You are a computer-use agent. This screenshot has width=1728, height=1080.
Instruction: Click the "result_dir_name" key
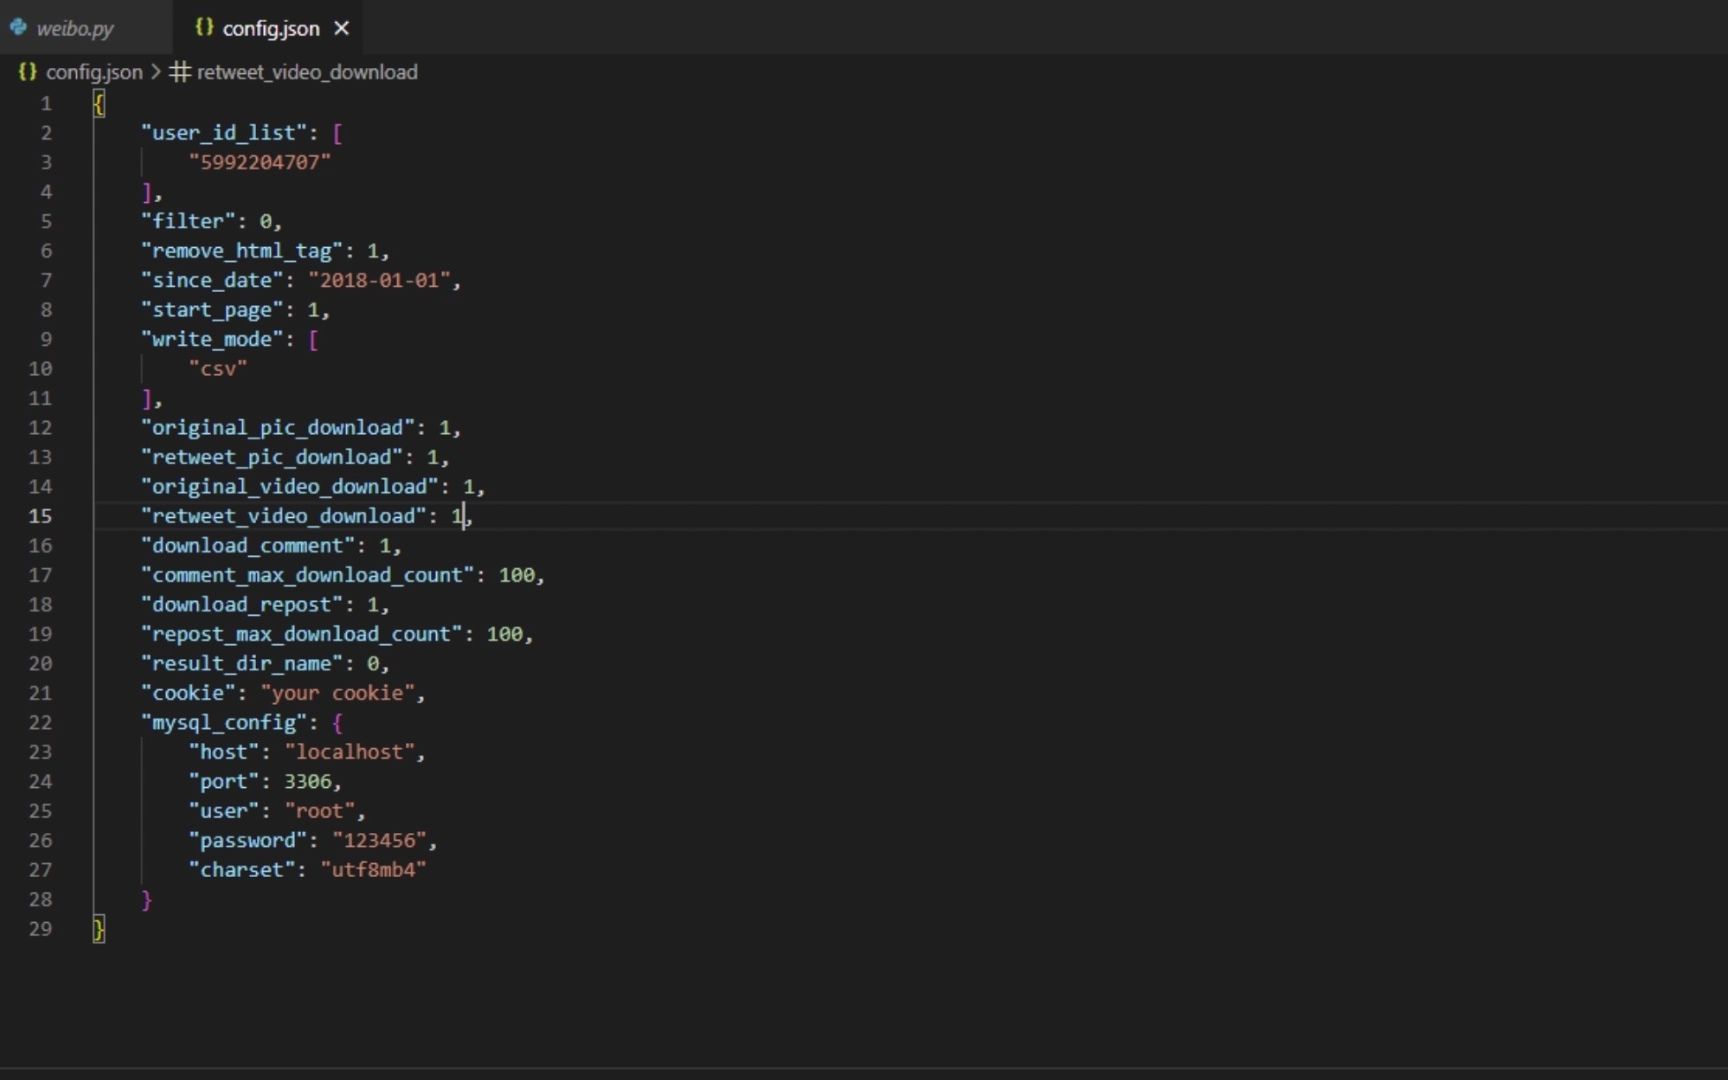(x=242, y=664)
